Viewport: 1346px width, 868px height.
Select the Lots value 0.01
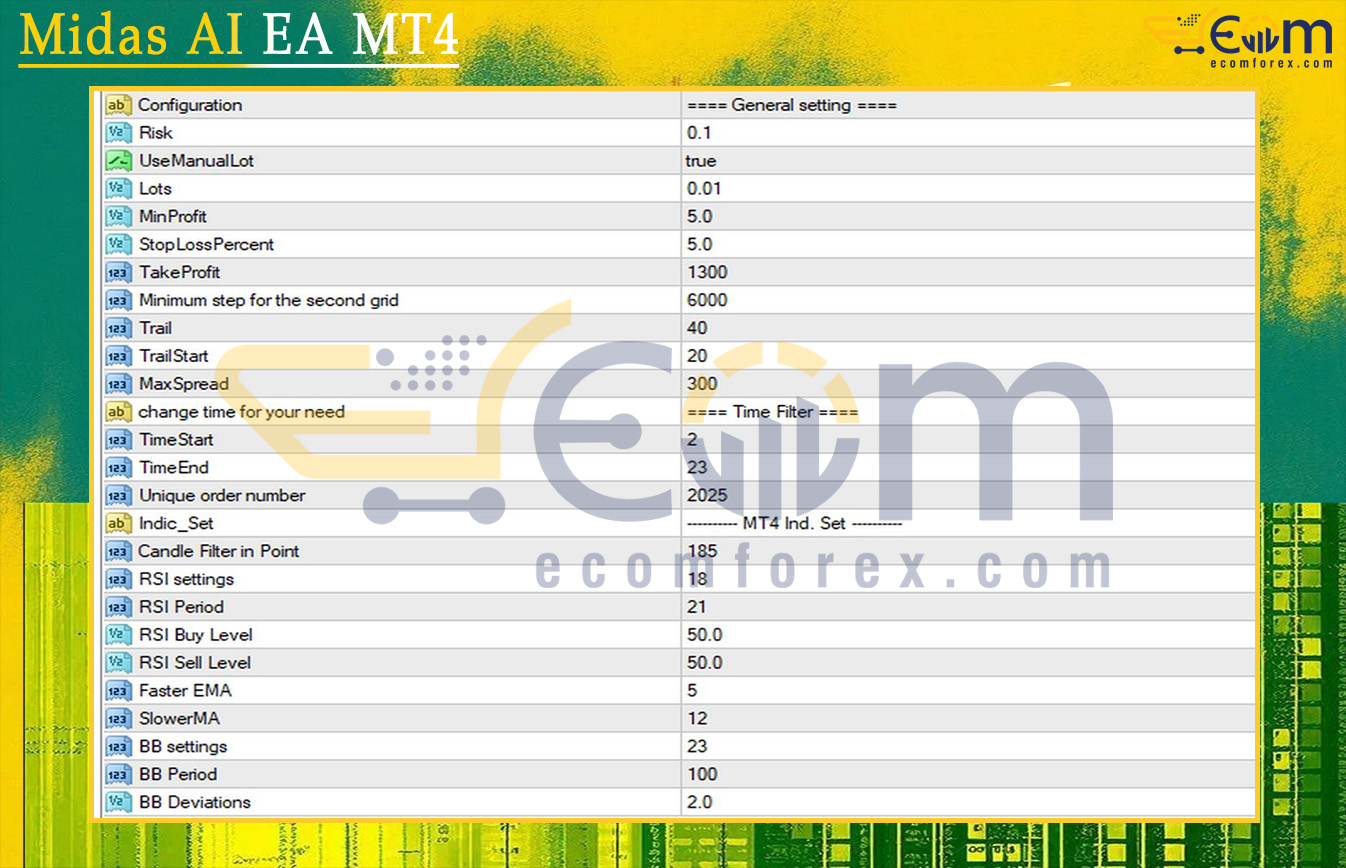point(704,189)
